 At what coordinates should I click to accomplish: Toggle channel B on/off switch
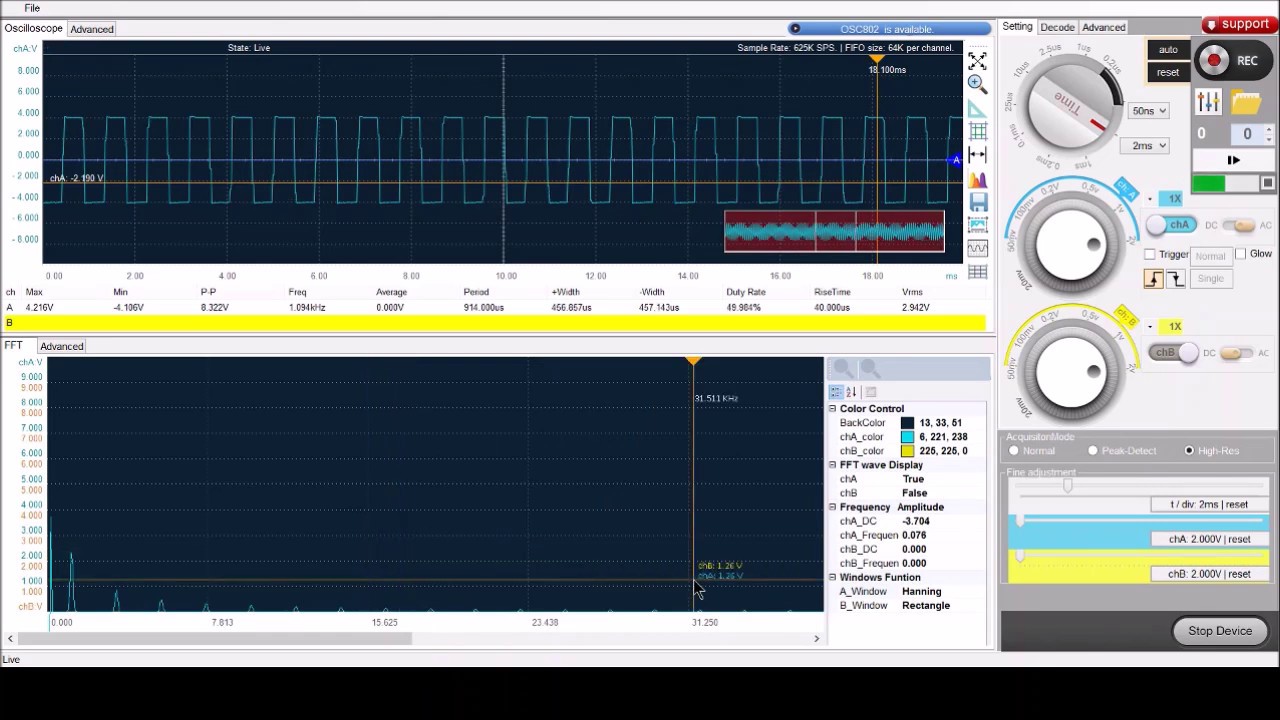click(1172, 352)
